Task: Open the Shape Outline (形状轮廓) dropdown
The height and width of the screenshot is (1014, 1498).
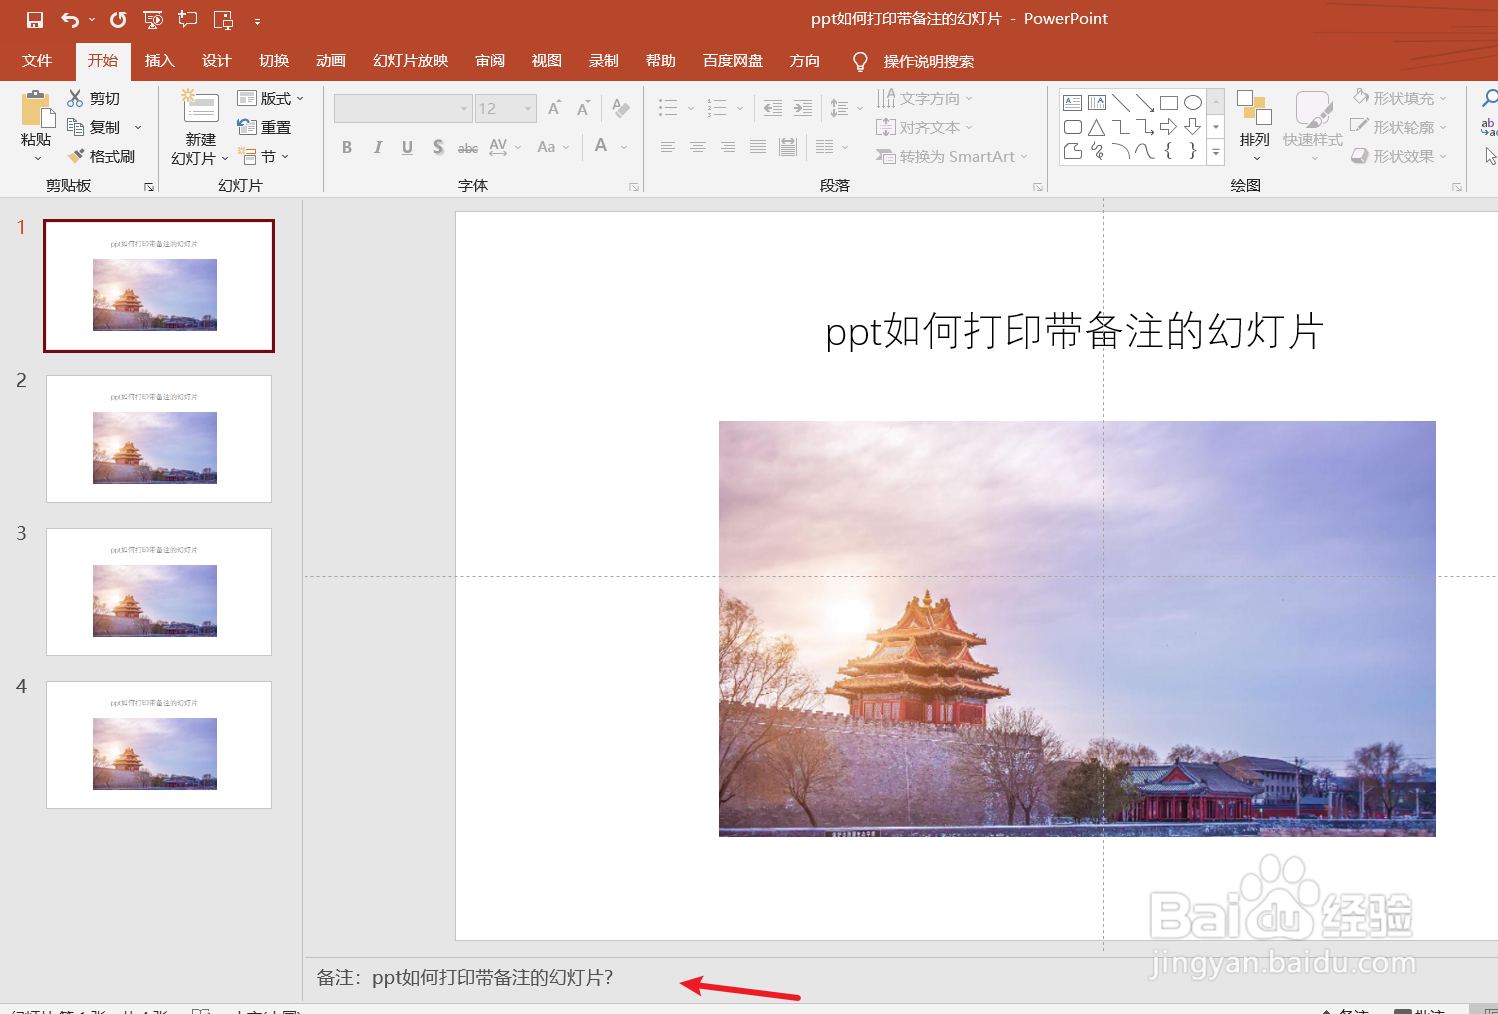Action: 1400,127
